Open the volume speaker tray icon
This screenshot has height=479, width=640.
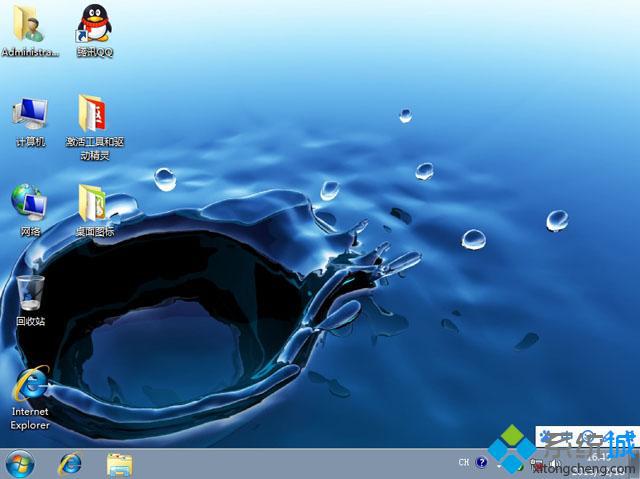click(x=555, y=463)
